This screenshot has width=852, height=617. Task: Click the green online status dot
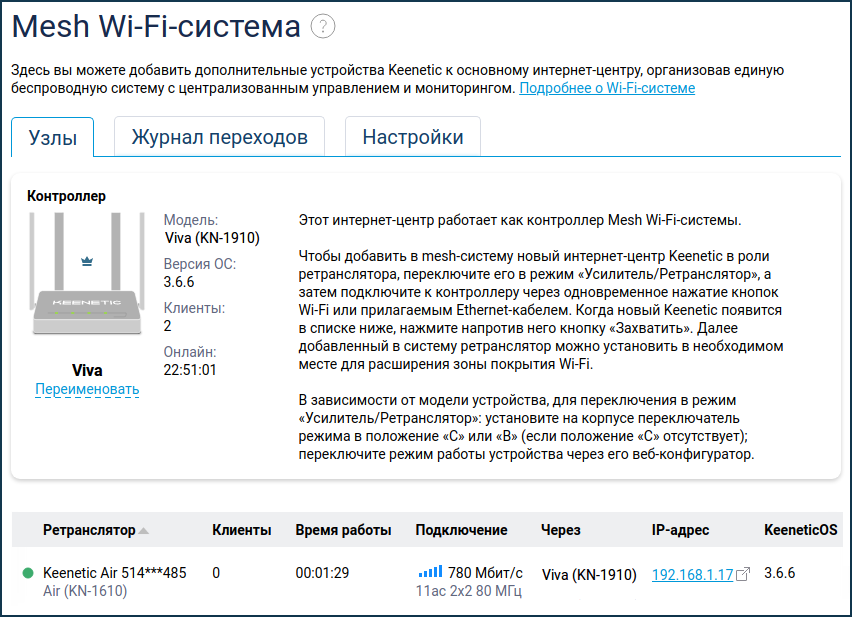click(28, 573)
